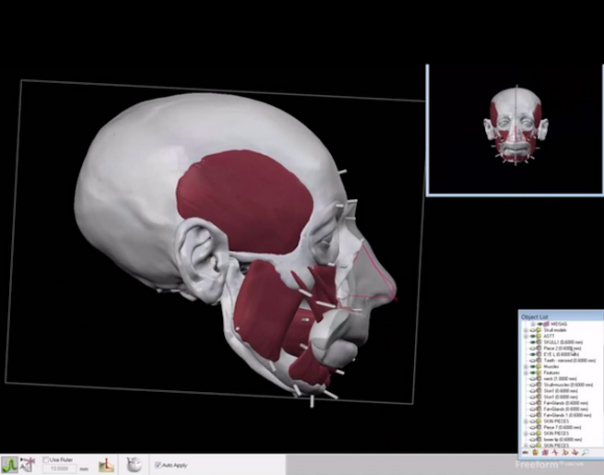Click the point-selection arrow tool icon

point(28,464)
